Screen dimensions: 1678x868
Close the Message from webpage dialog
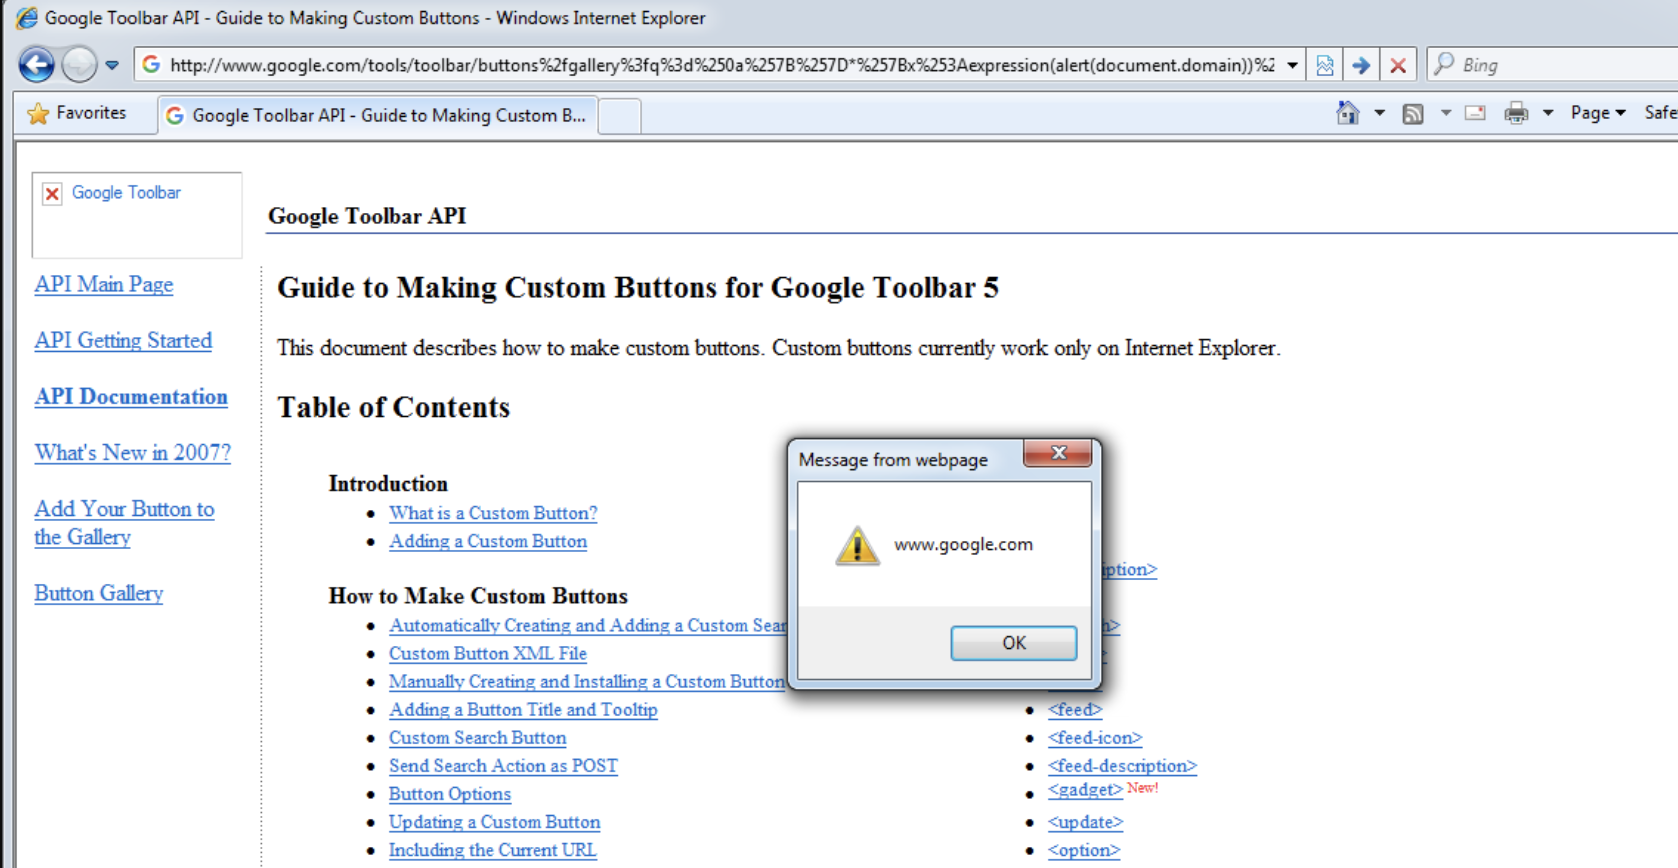point(1058,453)
